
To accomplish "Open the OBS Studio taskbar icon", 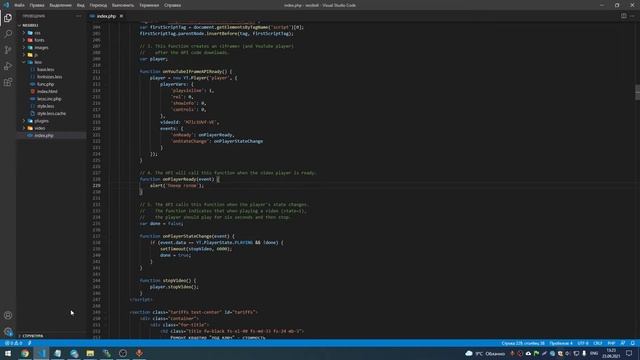I will pos(123,353).
